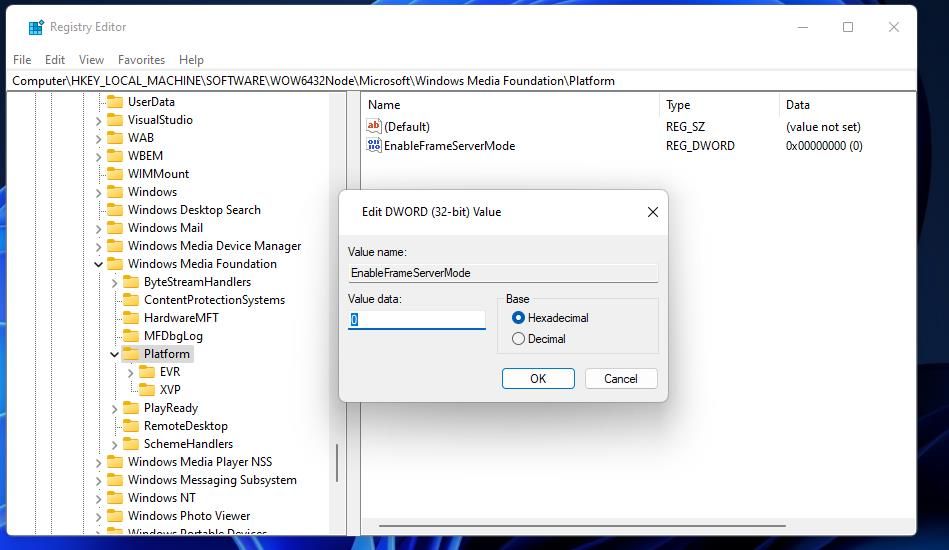Click the Value name field
This screenshot has height=550, width=949.
tap(503, 273)
